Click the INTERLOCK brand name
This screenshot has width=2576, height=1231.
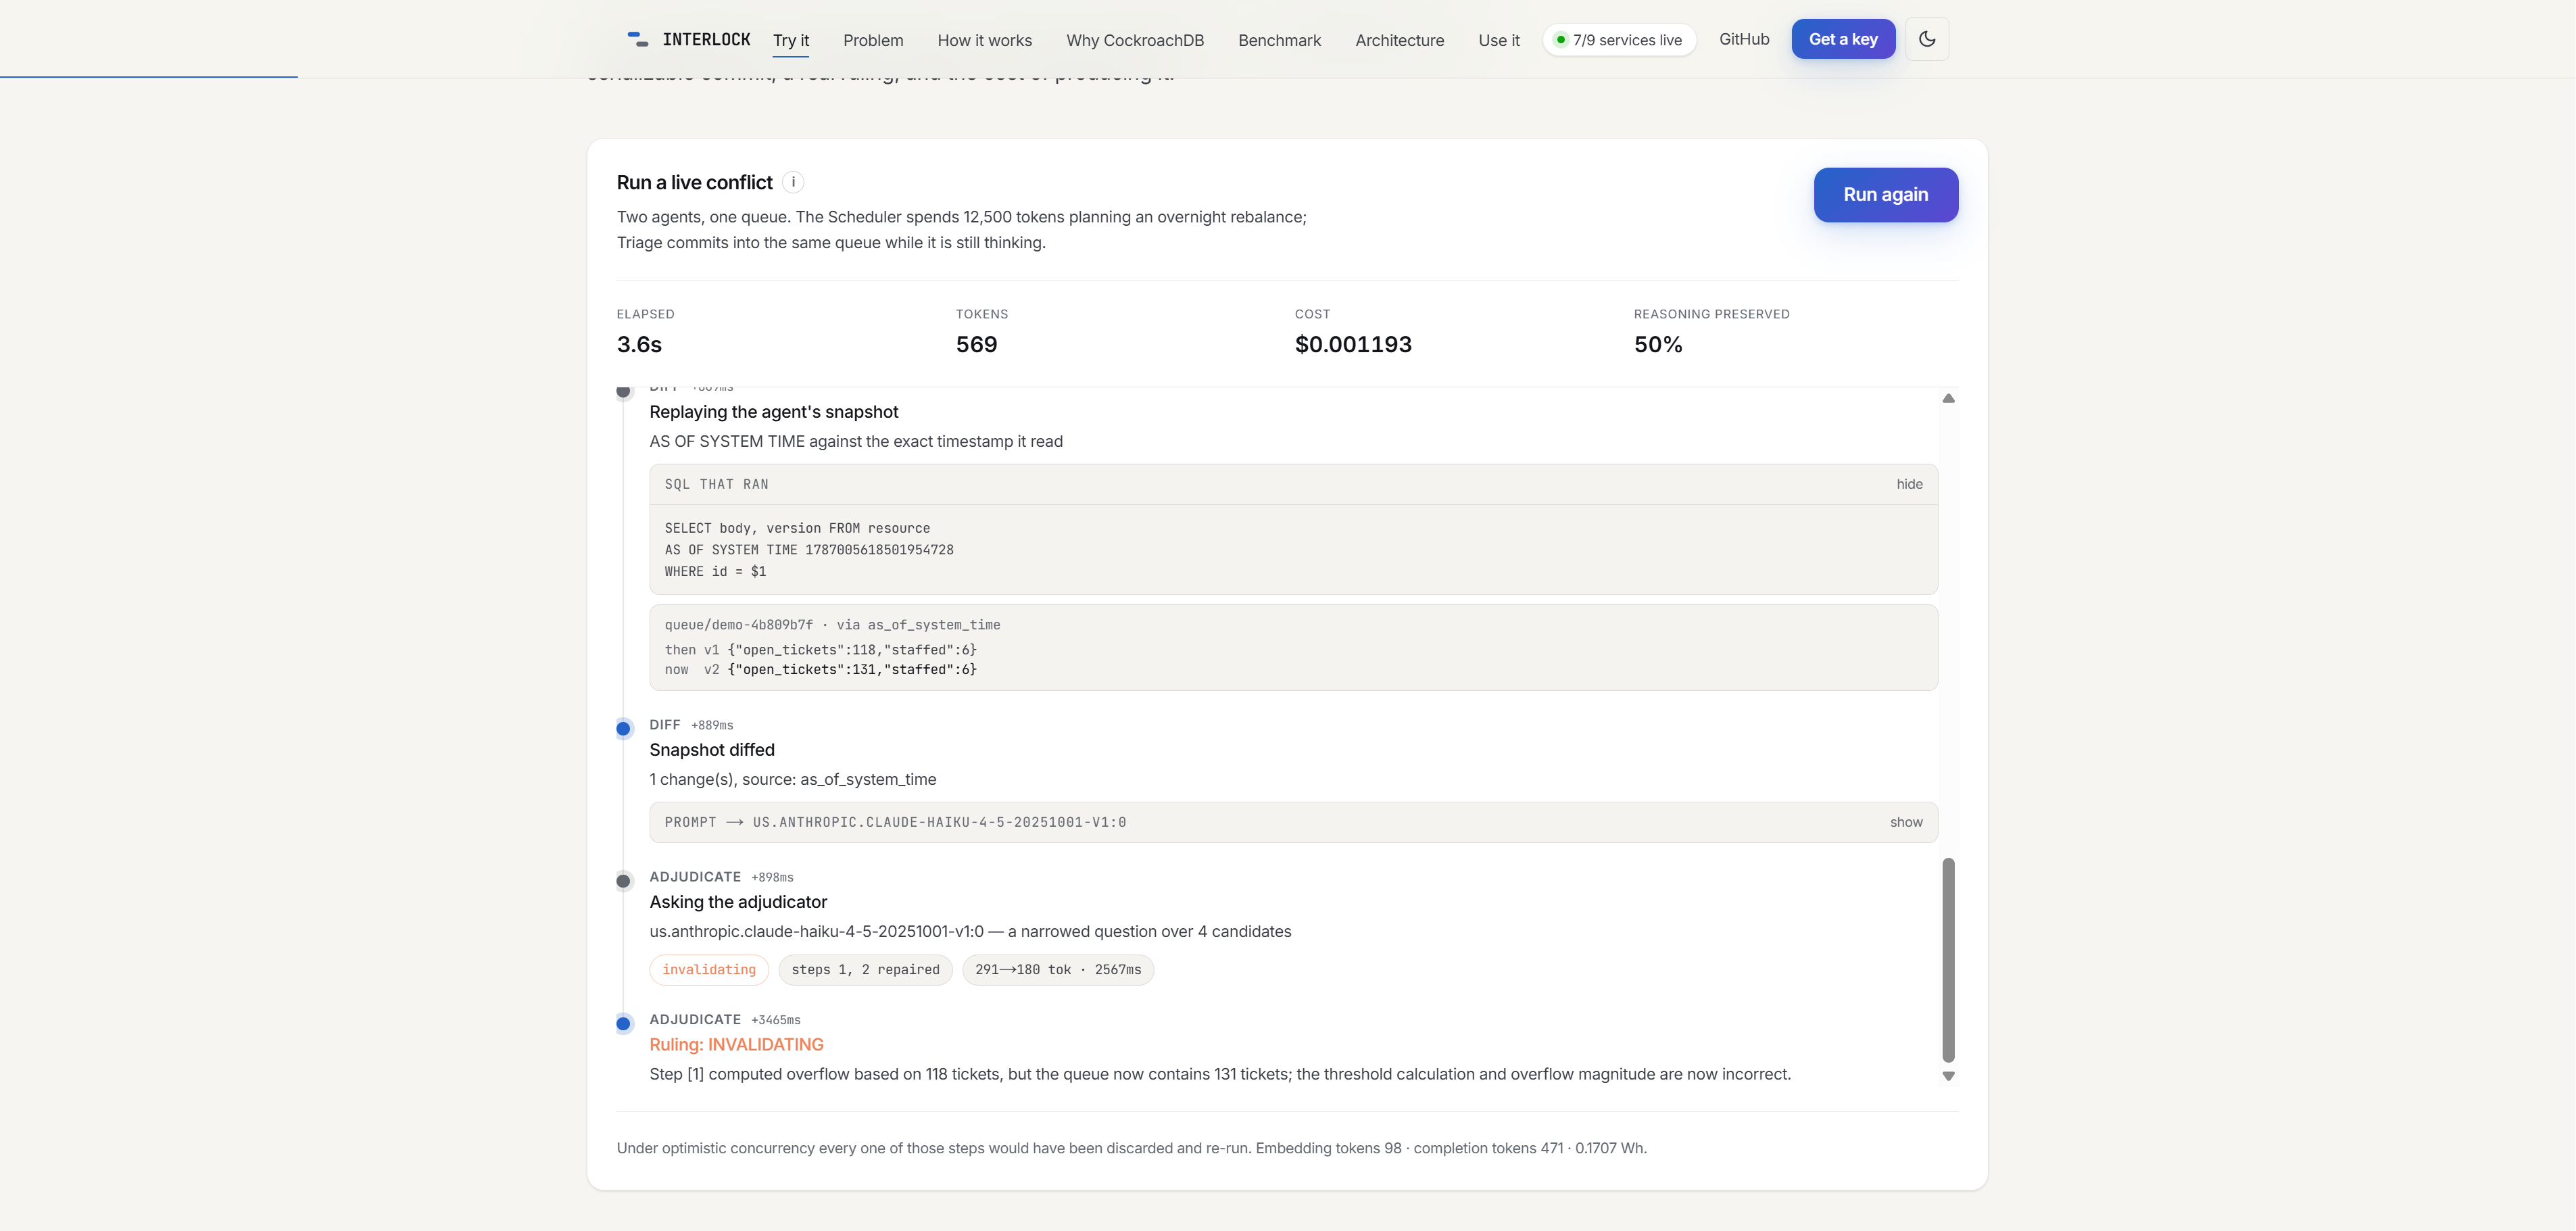coord(706,39)
